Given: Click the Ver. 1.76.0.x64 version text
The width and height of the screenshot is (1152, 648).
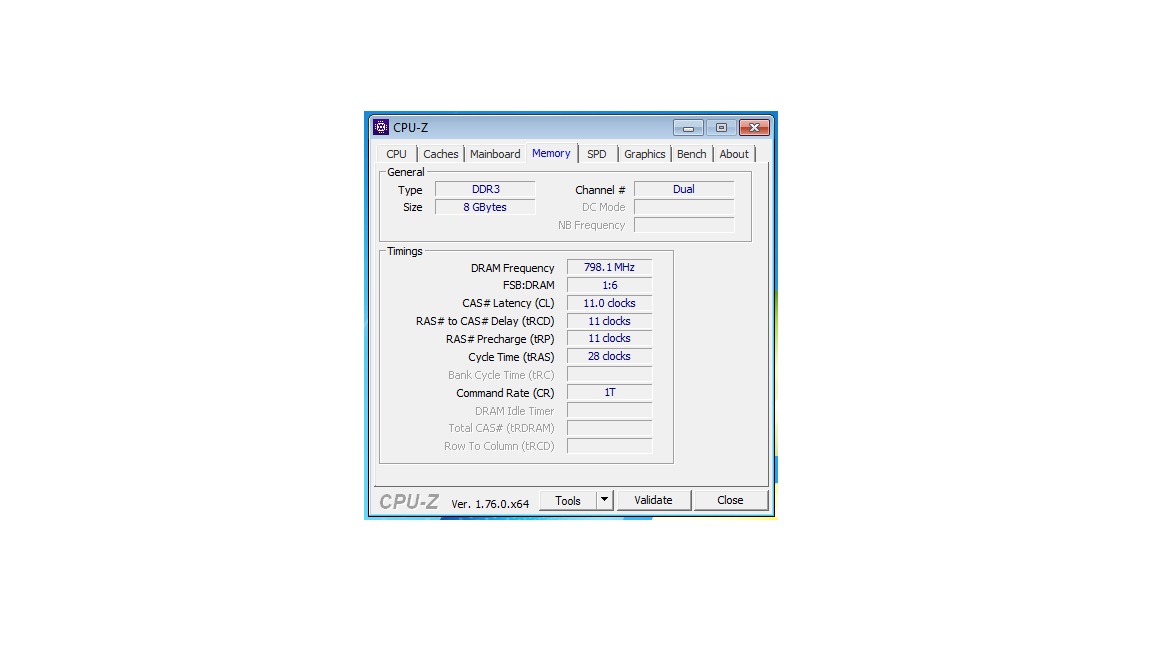Looking at the screenshot, I should point(490,504).
